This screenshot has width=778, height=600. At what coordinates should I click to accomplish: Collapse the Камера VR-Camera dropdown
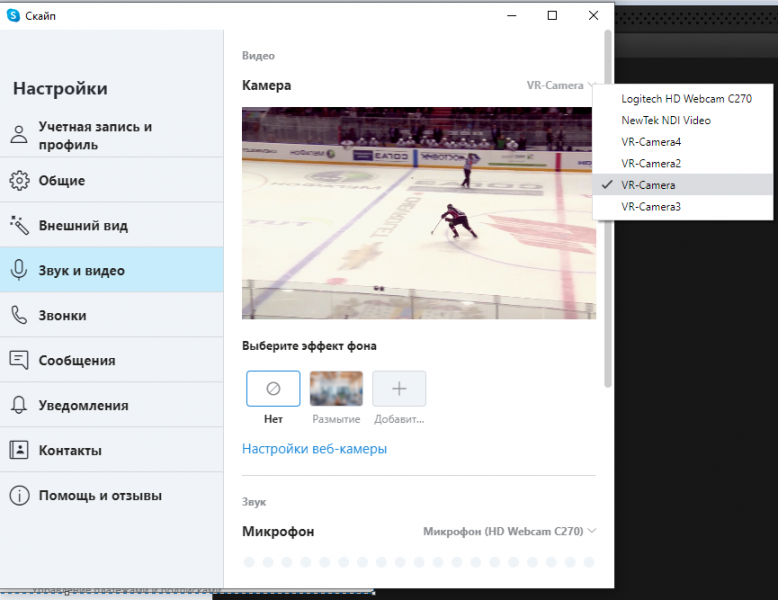[x=560, y=85]
